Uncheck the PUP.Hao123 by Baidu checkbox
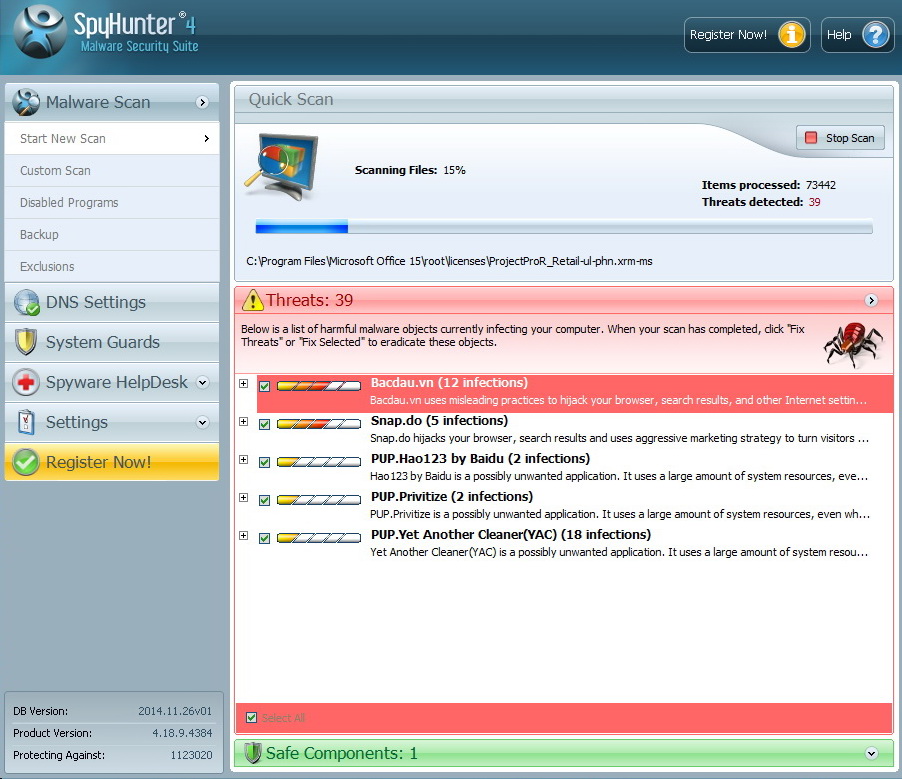This screenshot has height=779, width=902. click(265, 462)
